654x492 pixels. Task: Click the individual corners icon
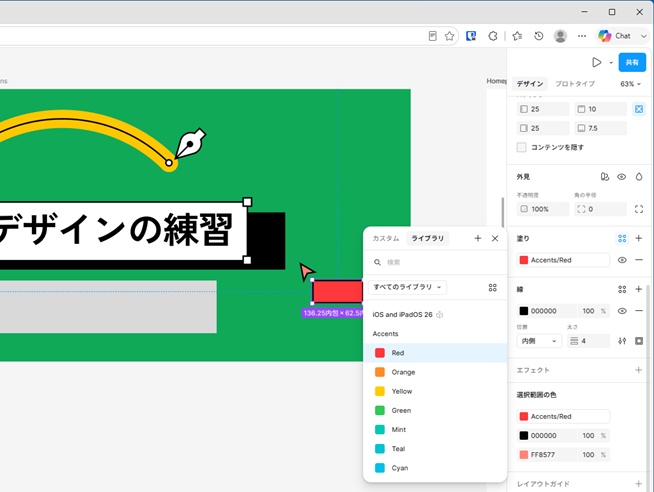click(639, 209)
